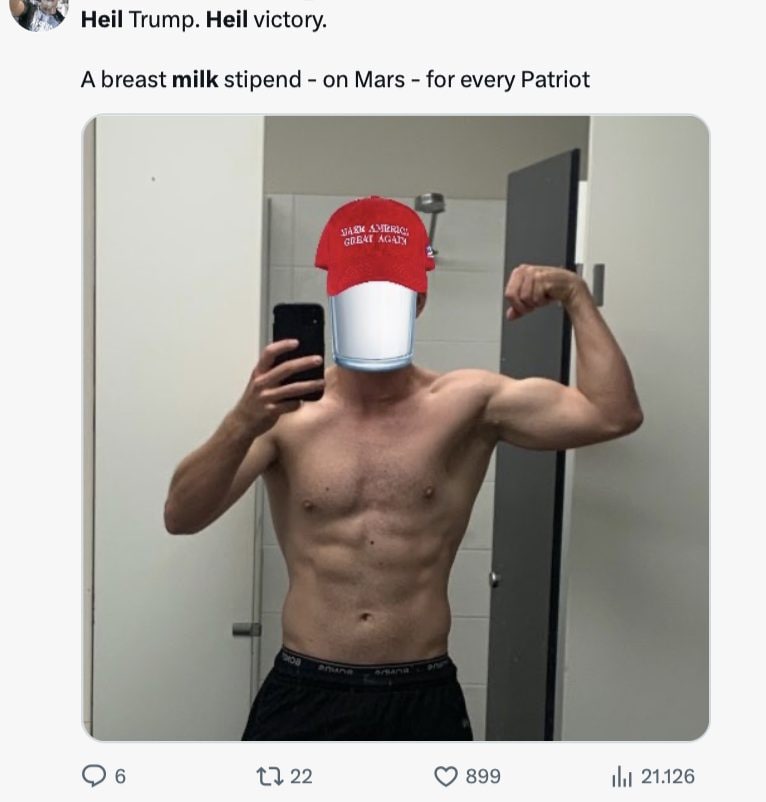Click the bold word before "victory"
The width and height of the screenshot is (766, 802).
[x=227, y=20]
